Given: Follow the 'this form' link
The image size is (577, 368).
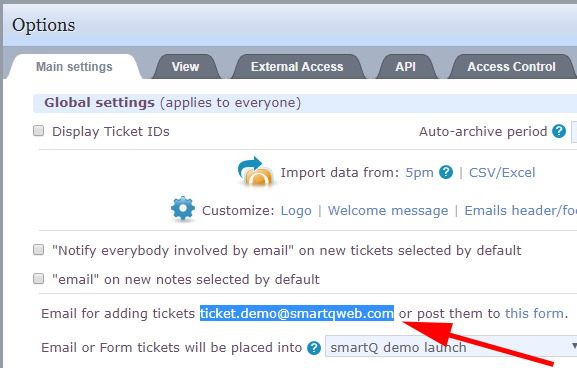Looking at the screenshot, I should 534,313.
